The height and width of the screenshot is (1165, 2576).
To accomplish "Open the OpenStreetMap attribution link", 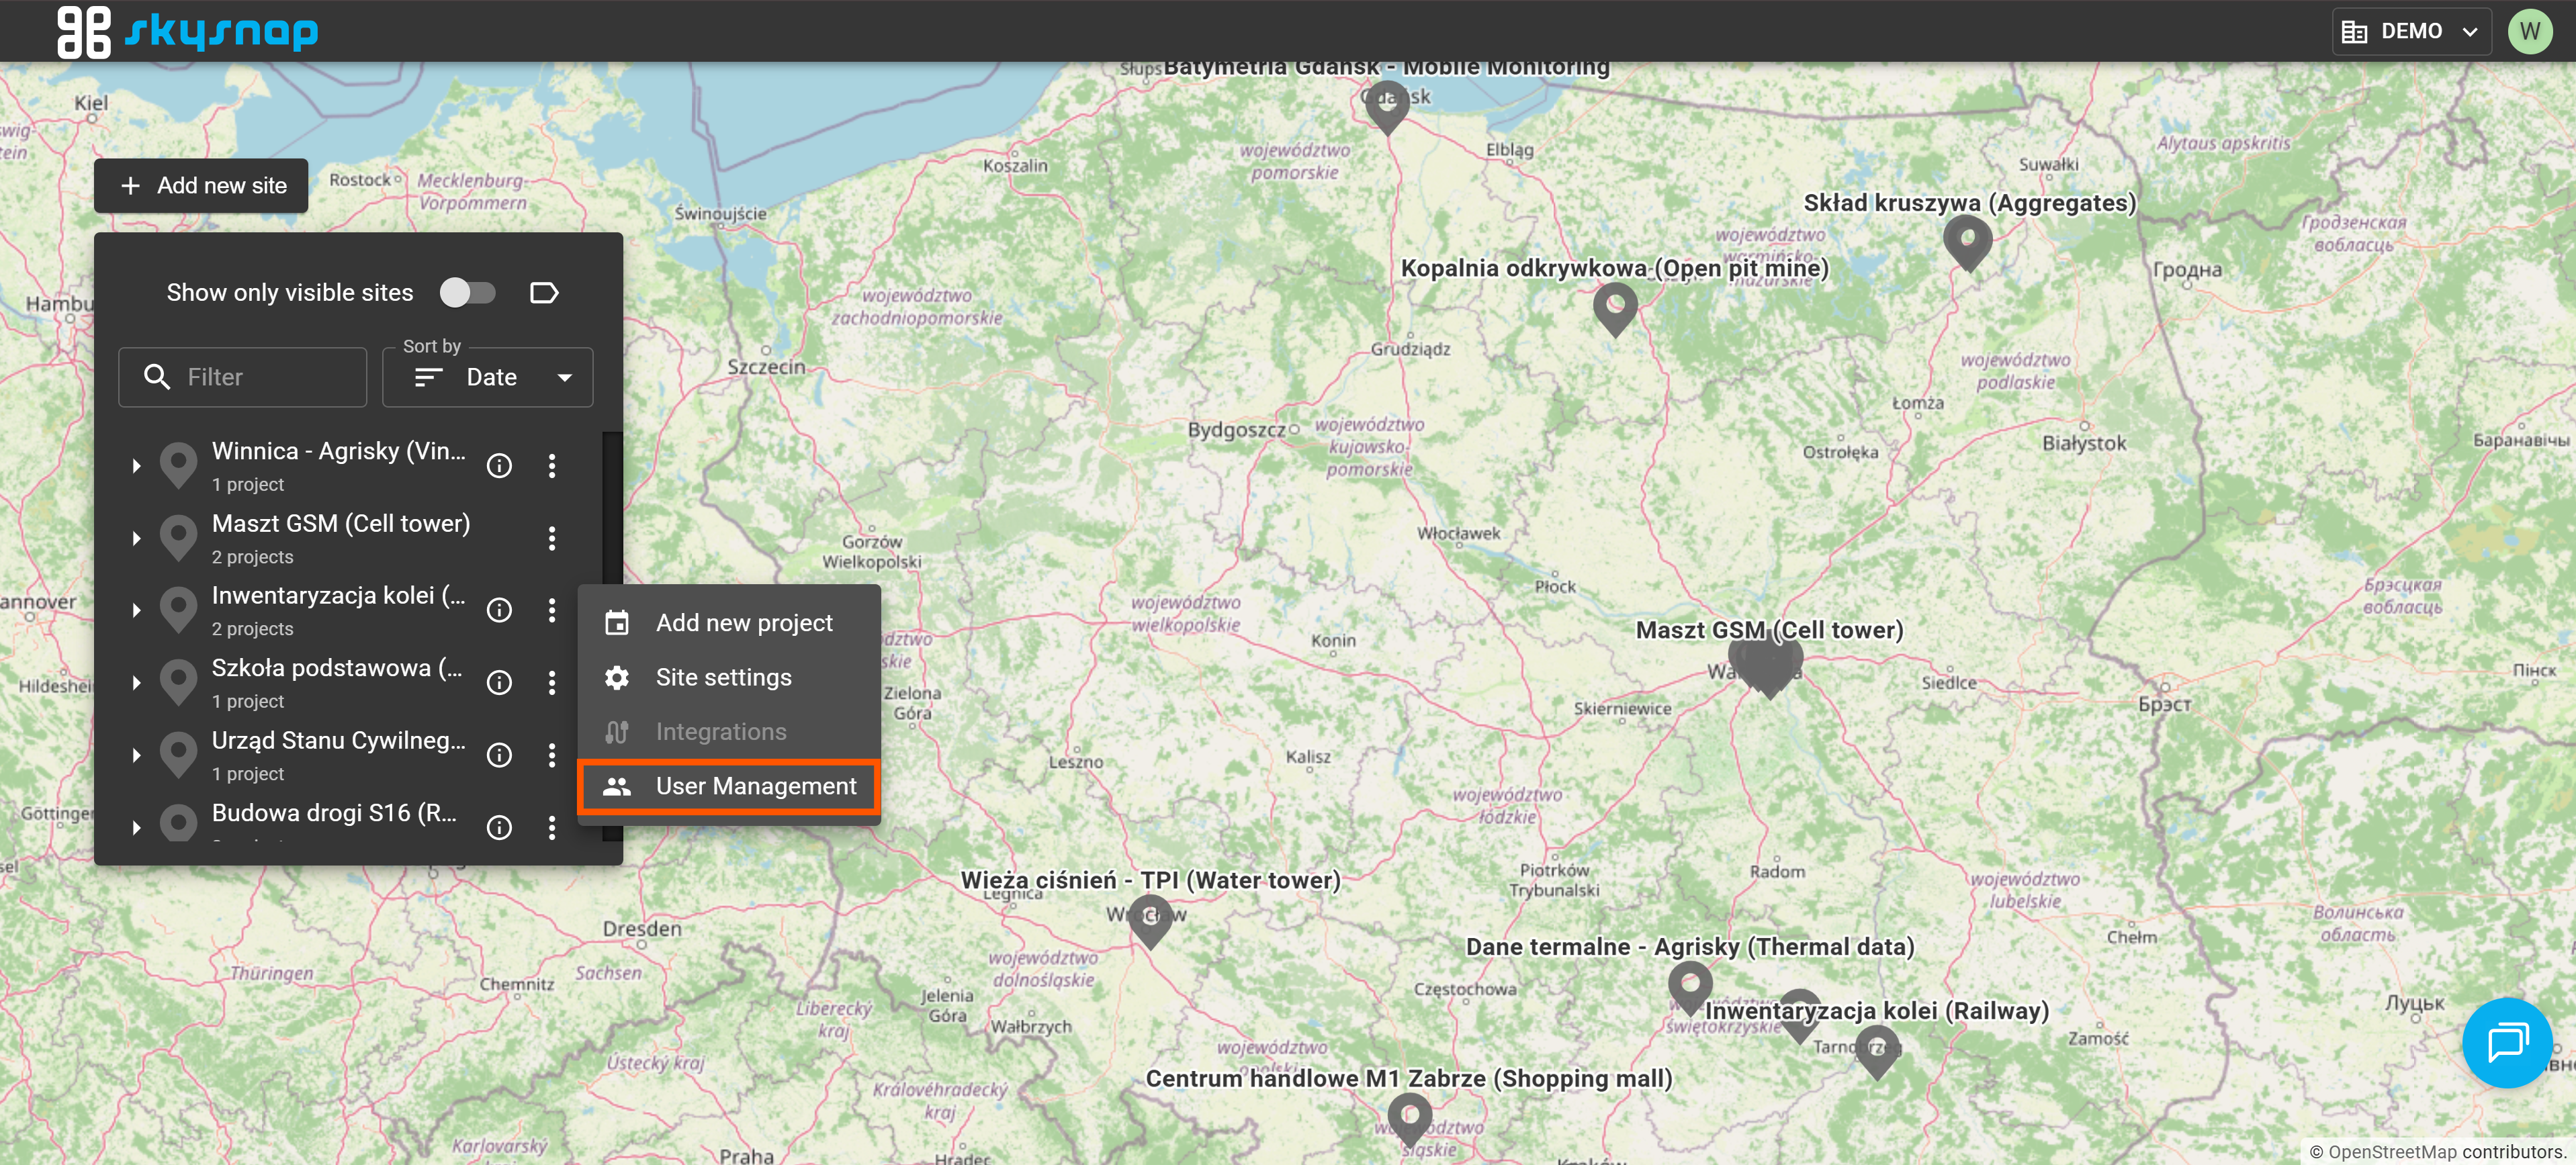I will coord(2391,1152).
